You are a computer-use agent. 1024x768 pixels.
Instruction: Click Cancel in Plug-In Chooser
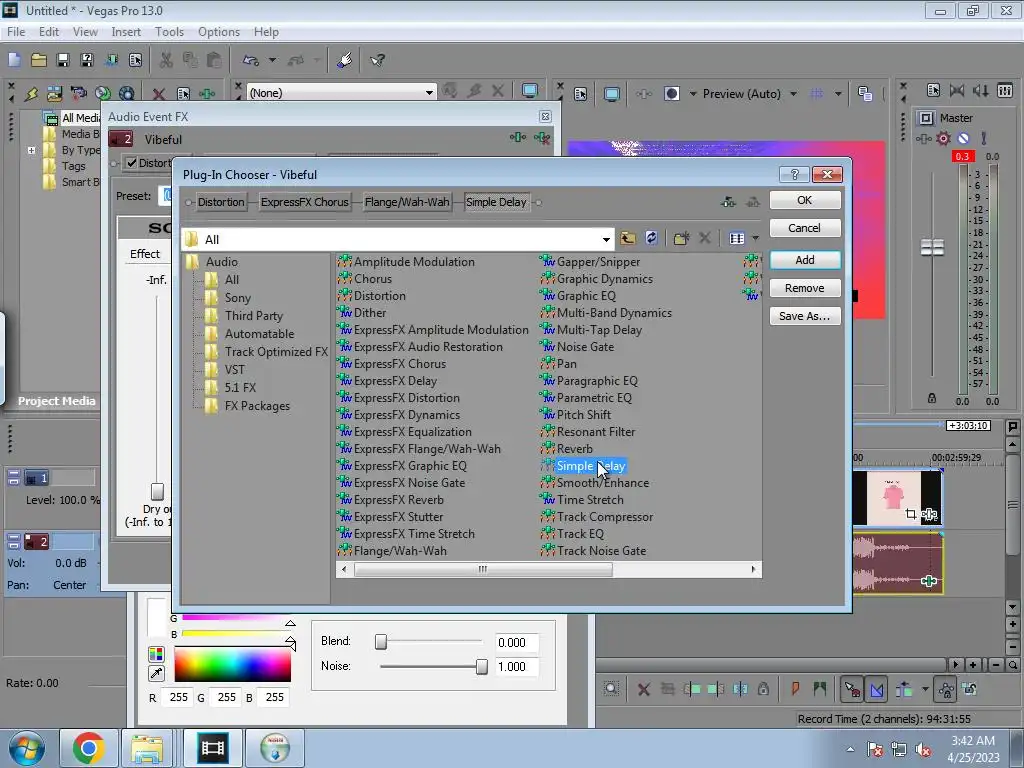tap(805, 228)
